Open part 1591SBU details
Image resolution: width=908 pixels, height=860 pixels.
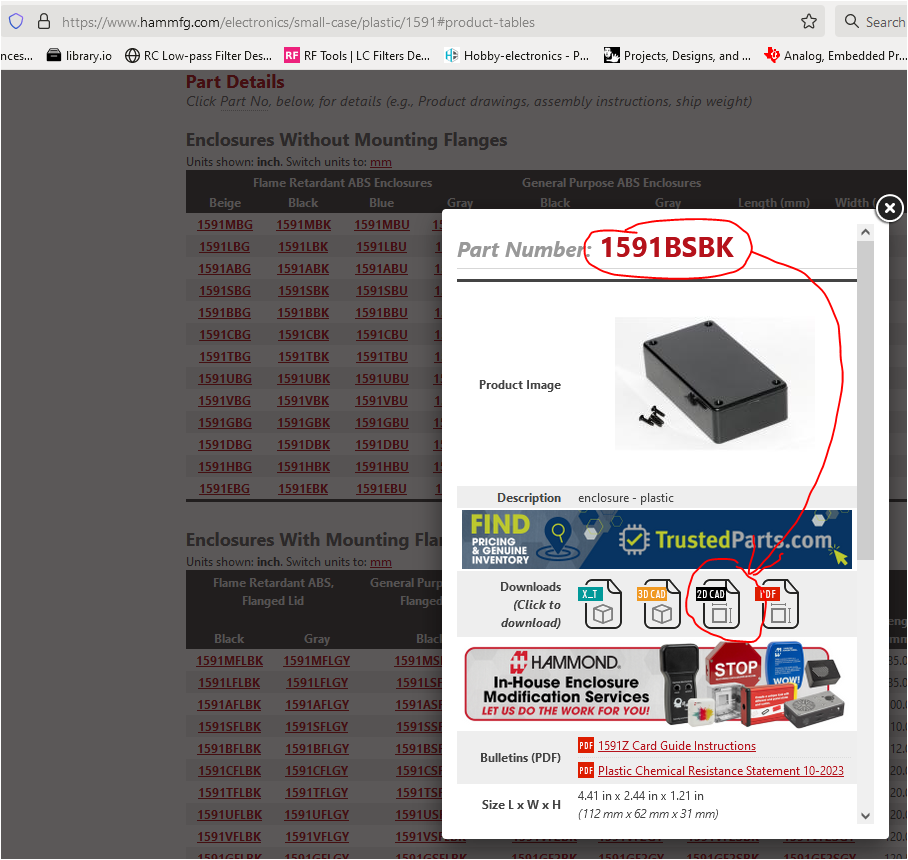[x=382, y=291]
